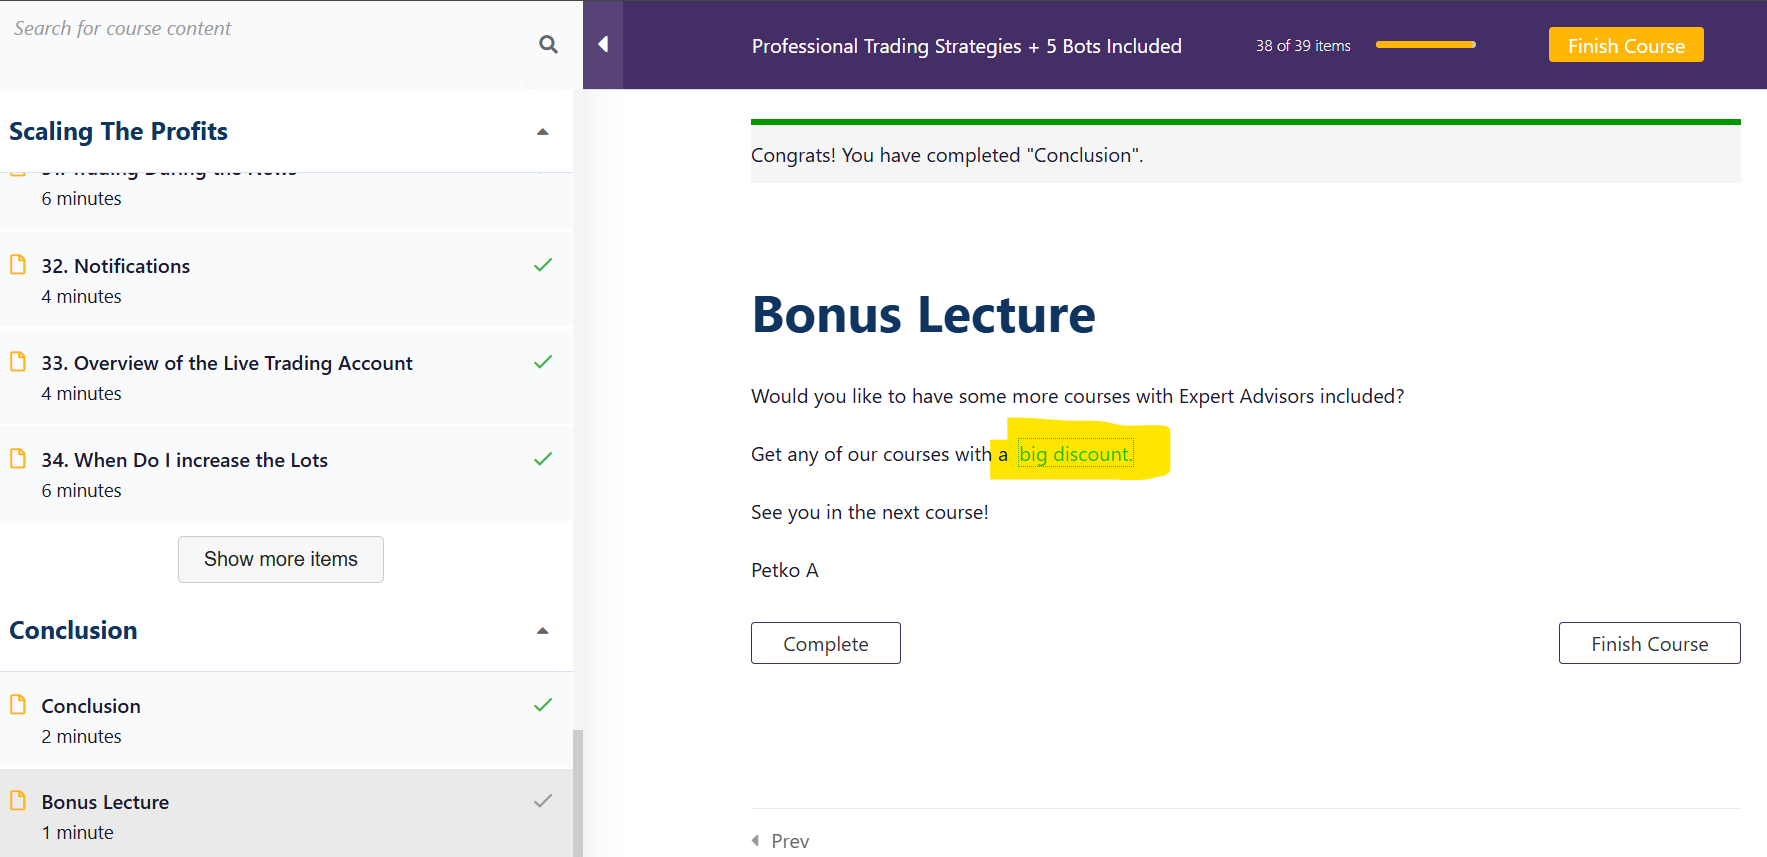Open 34. When Do I increase the Lots
This screenshot has height=857, width=1767.
[x=286, y=474]
